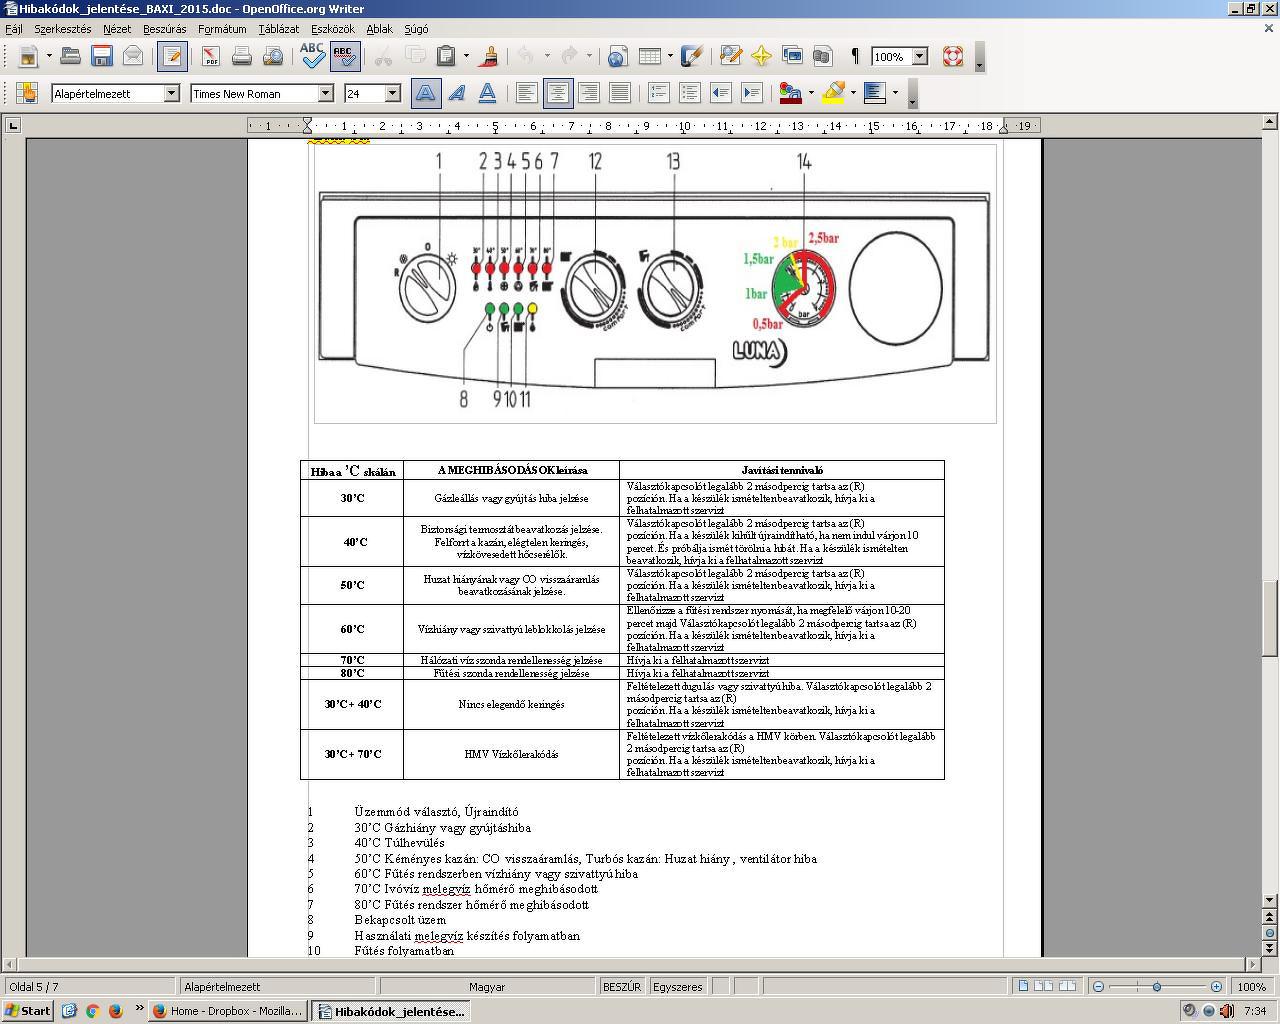Click the New document icon
Screen dimensions: 1280x1024
(28, 56)
